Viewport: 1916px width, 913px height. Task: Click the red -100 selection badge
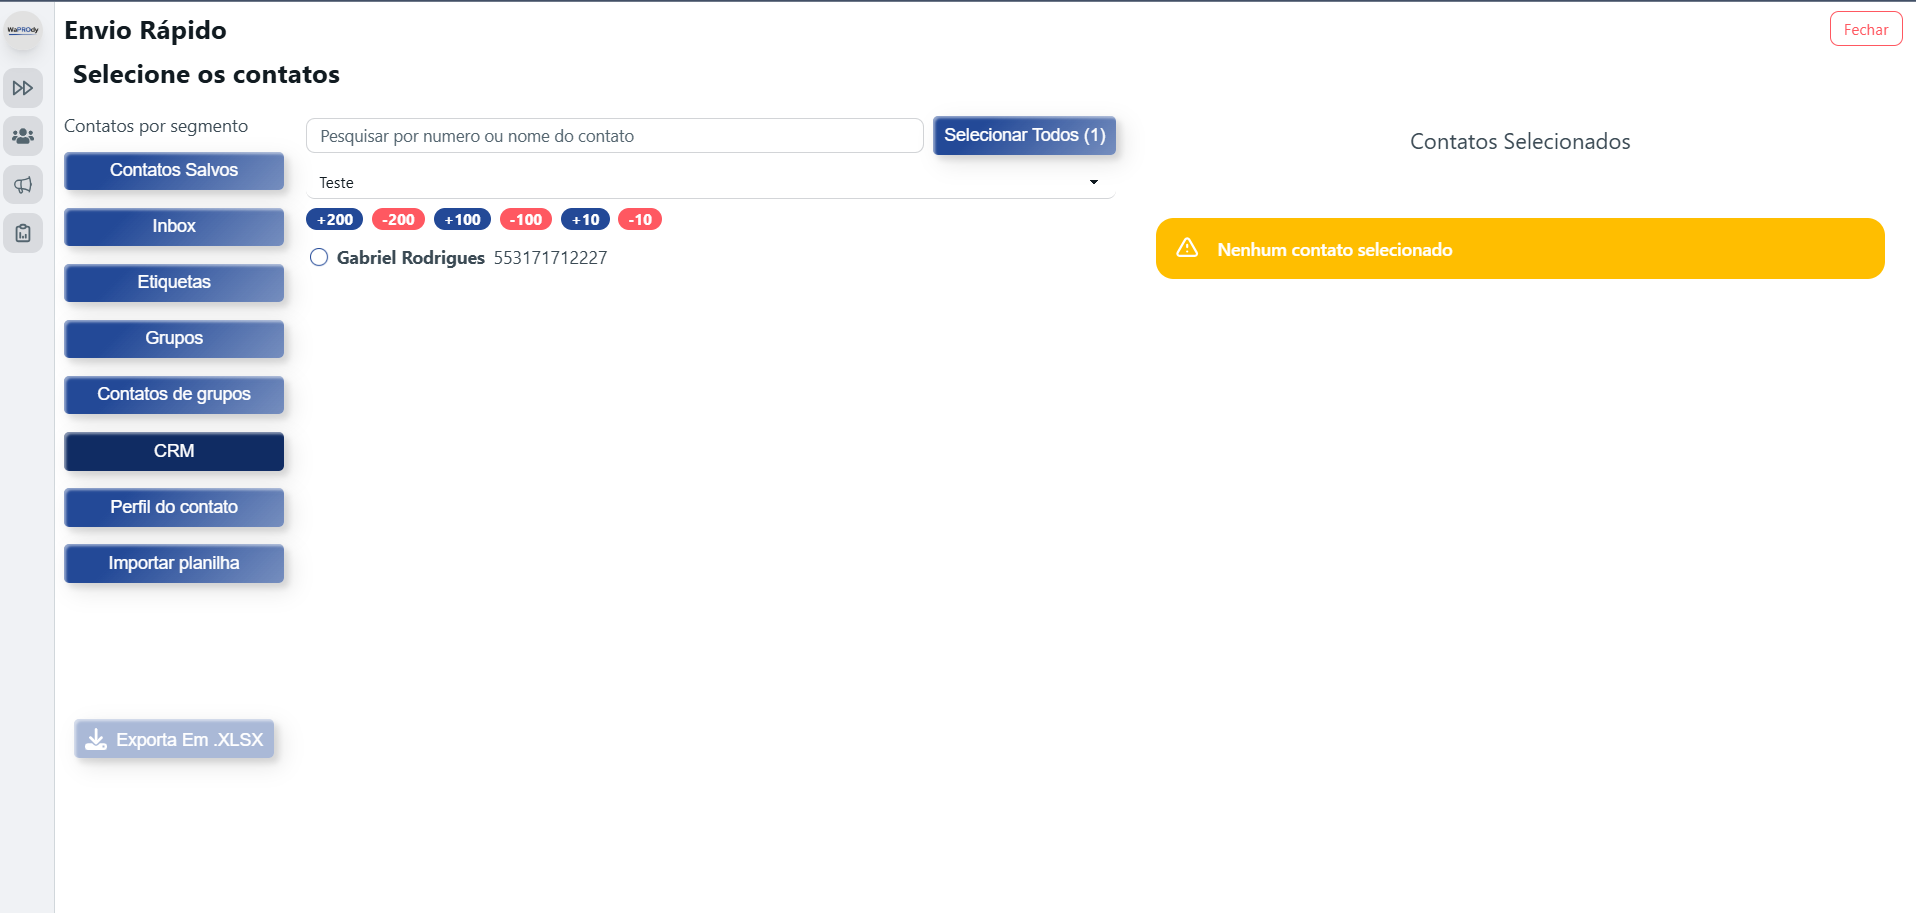(x=526, y=219)
